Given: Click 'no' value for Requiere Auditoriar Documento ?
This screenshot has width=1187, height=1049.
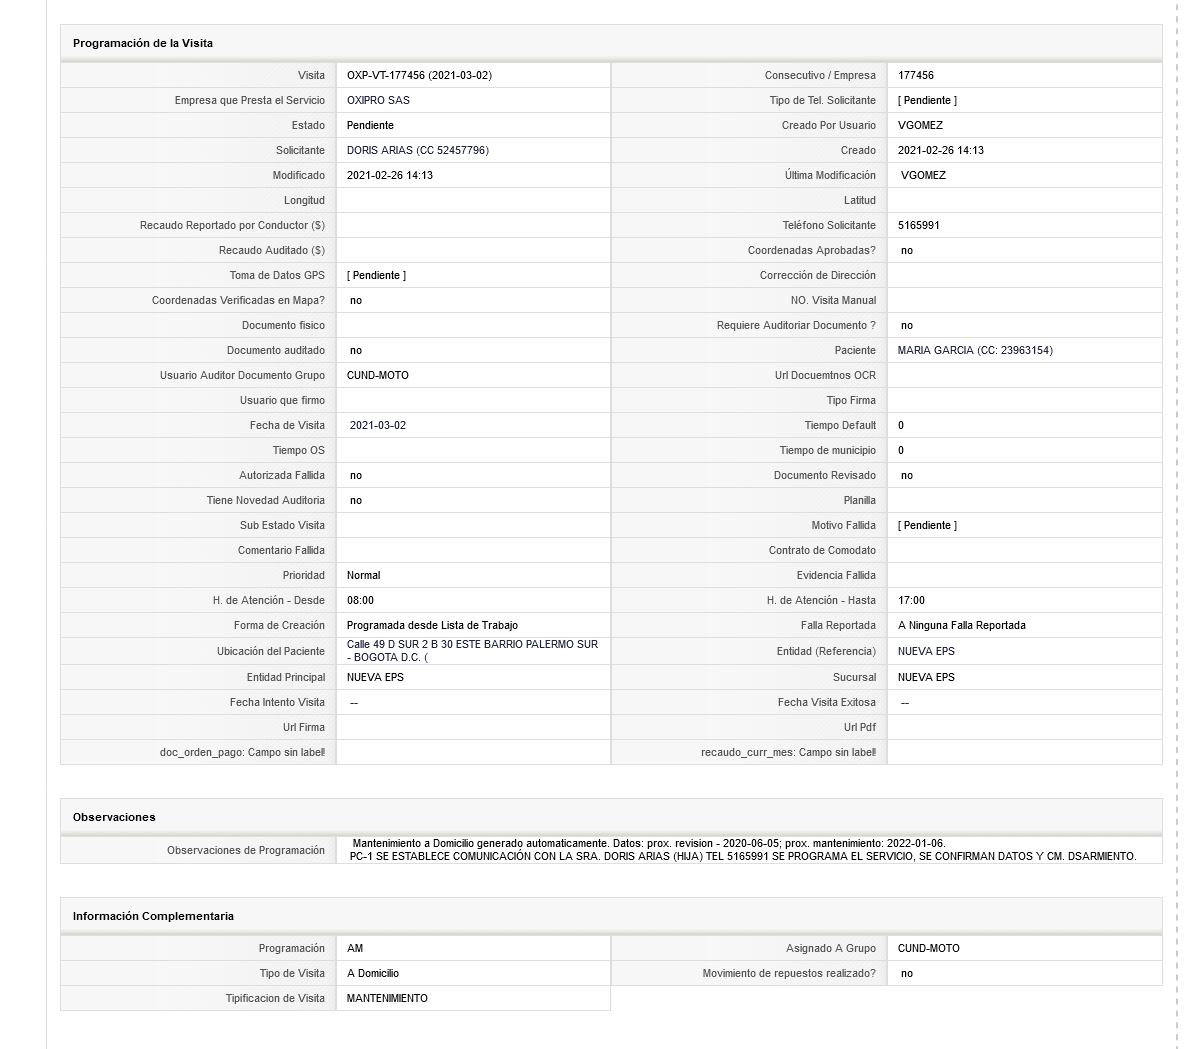Looking at the screenshot, I should pos(907,325).
